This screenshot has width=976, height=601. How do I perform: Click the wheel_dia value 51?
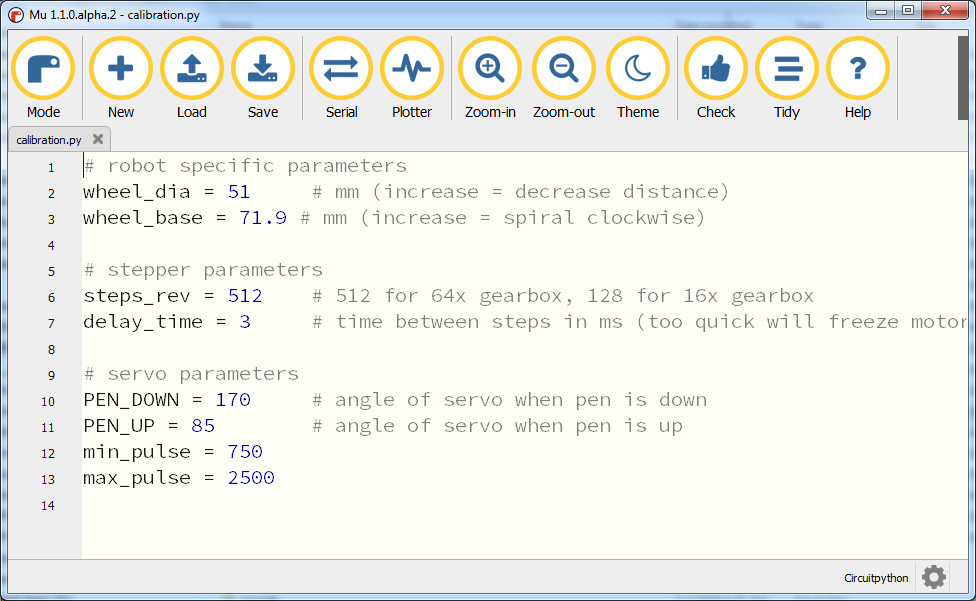(x=238, y=192)
